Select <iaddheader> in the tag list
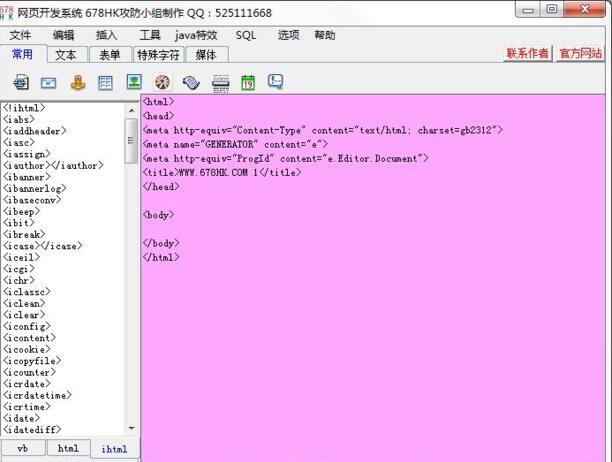The height and width of the screenshot is (462, 612). 35,131
